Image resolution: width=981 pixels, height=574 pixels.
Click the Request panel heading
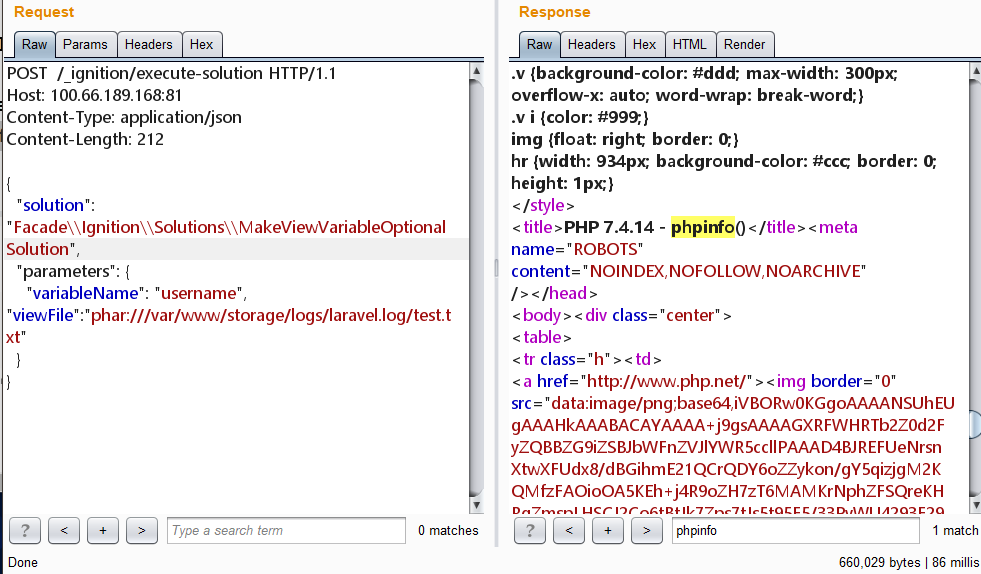[44, 12]
